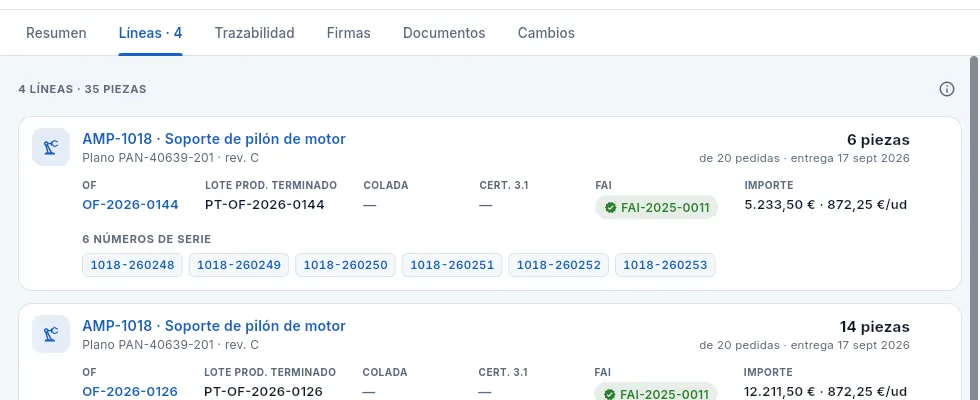Image resolution: width=980 pixels, height=400 pixels.
Task: Open AMP-1018 title link in 14 piezas card
Action: [x=214, y=326]
